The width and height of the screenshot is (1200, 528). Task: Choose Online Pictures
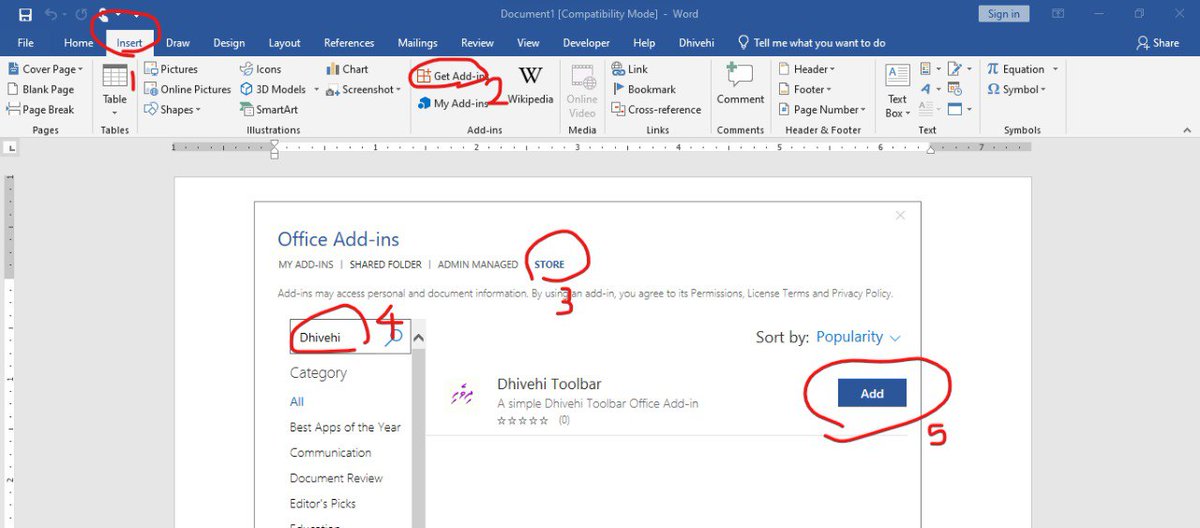[x=187, y=89]
